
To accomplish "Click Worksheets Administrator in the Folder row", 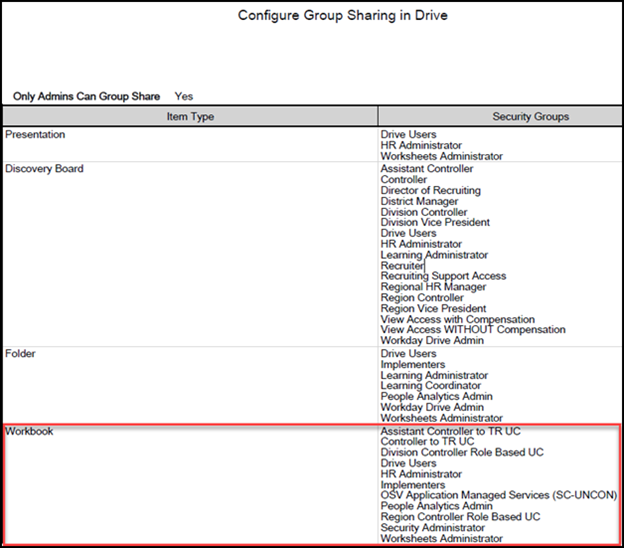I will pos(441,418).
